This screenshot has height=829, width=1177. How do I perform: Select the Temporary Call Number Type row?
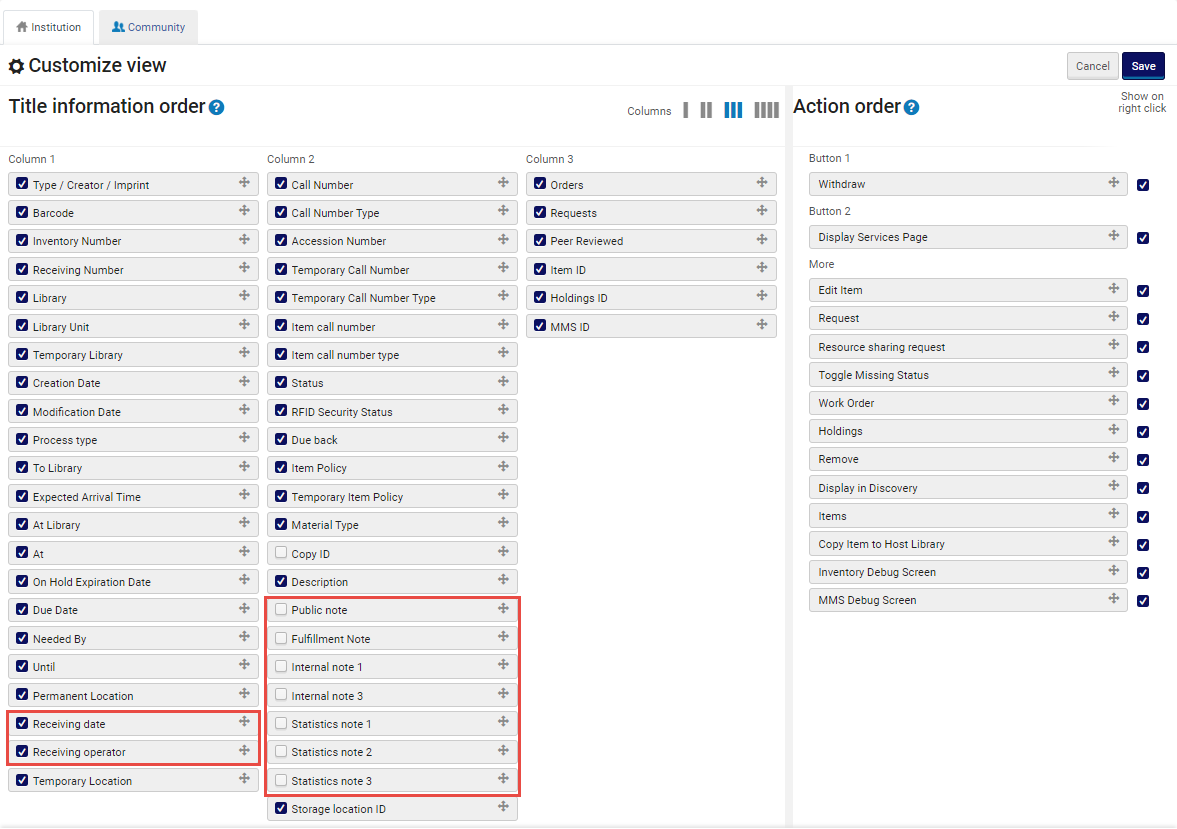[x=392, y=298]
